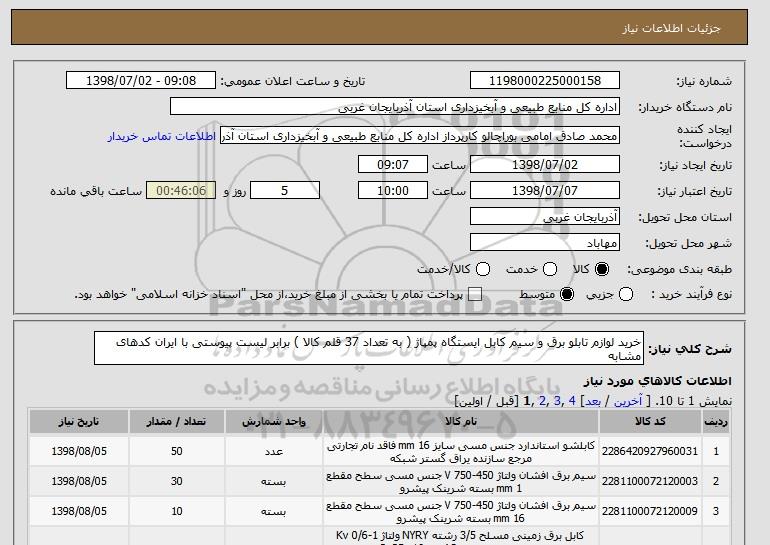770x545 pixels.
Task: Click item code 2286420927960031
Action: click(x=650, y=451)
